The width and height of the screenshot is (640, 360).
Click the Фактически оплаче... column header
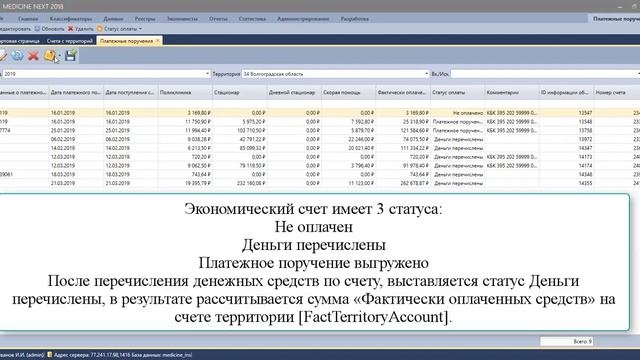tap(403, 93)
